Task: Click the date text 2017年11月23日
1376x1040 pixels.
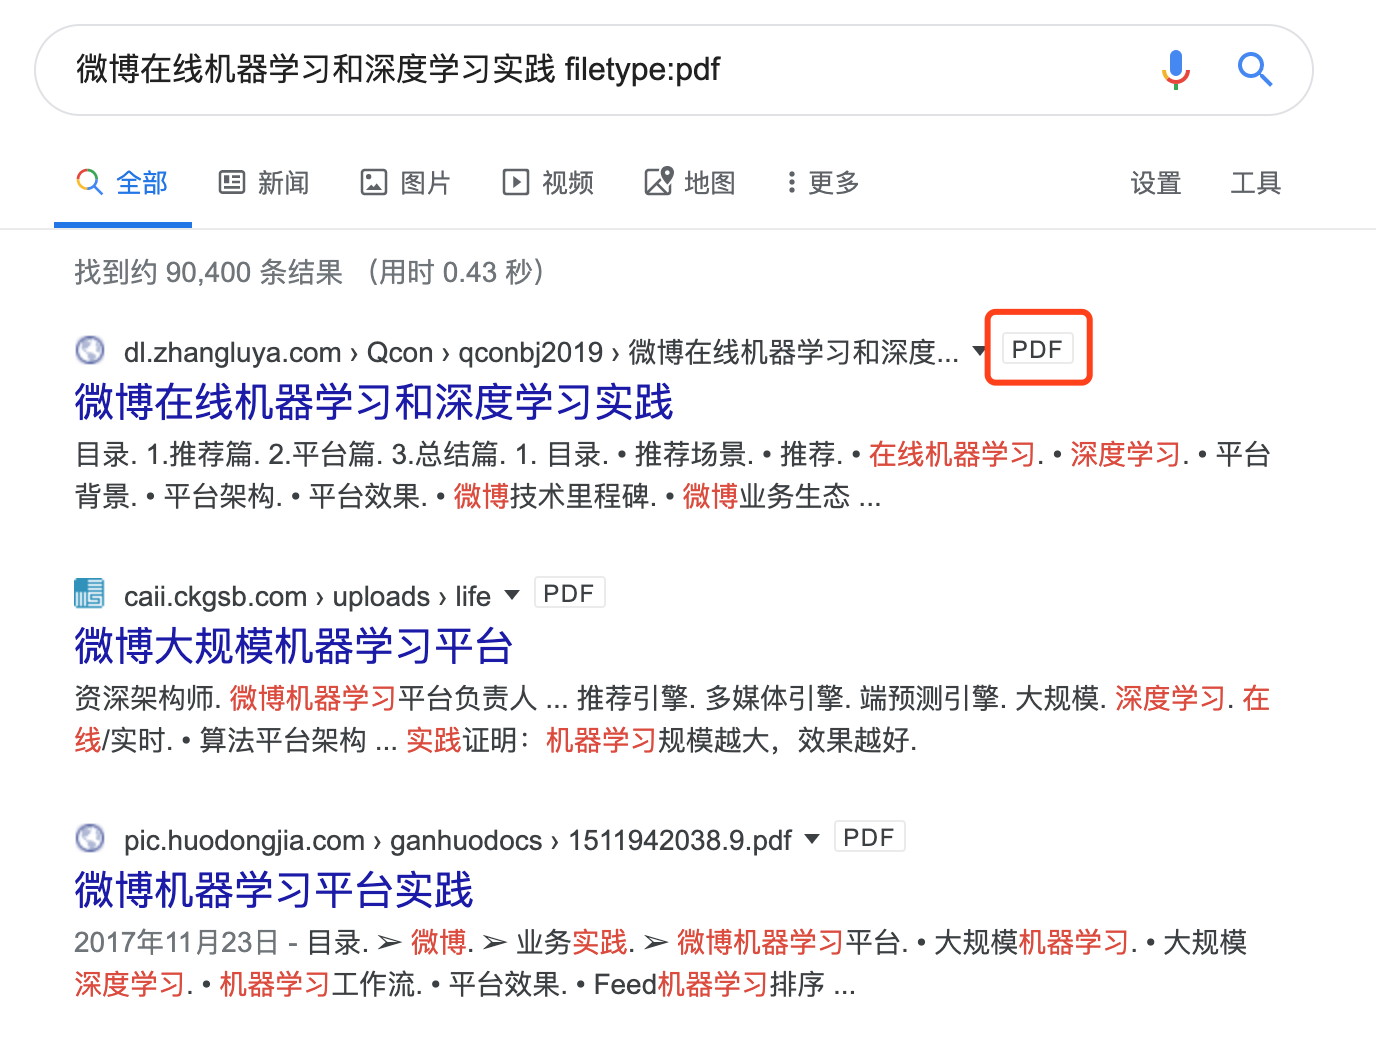Action: 177,942
